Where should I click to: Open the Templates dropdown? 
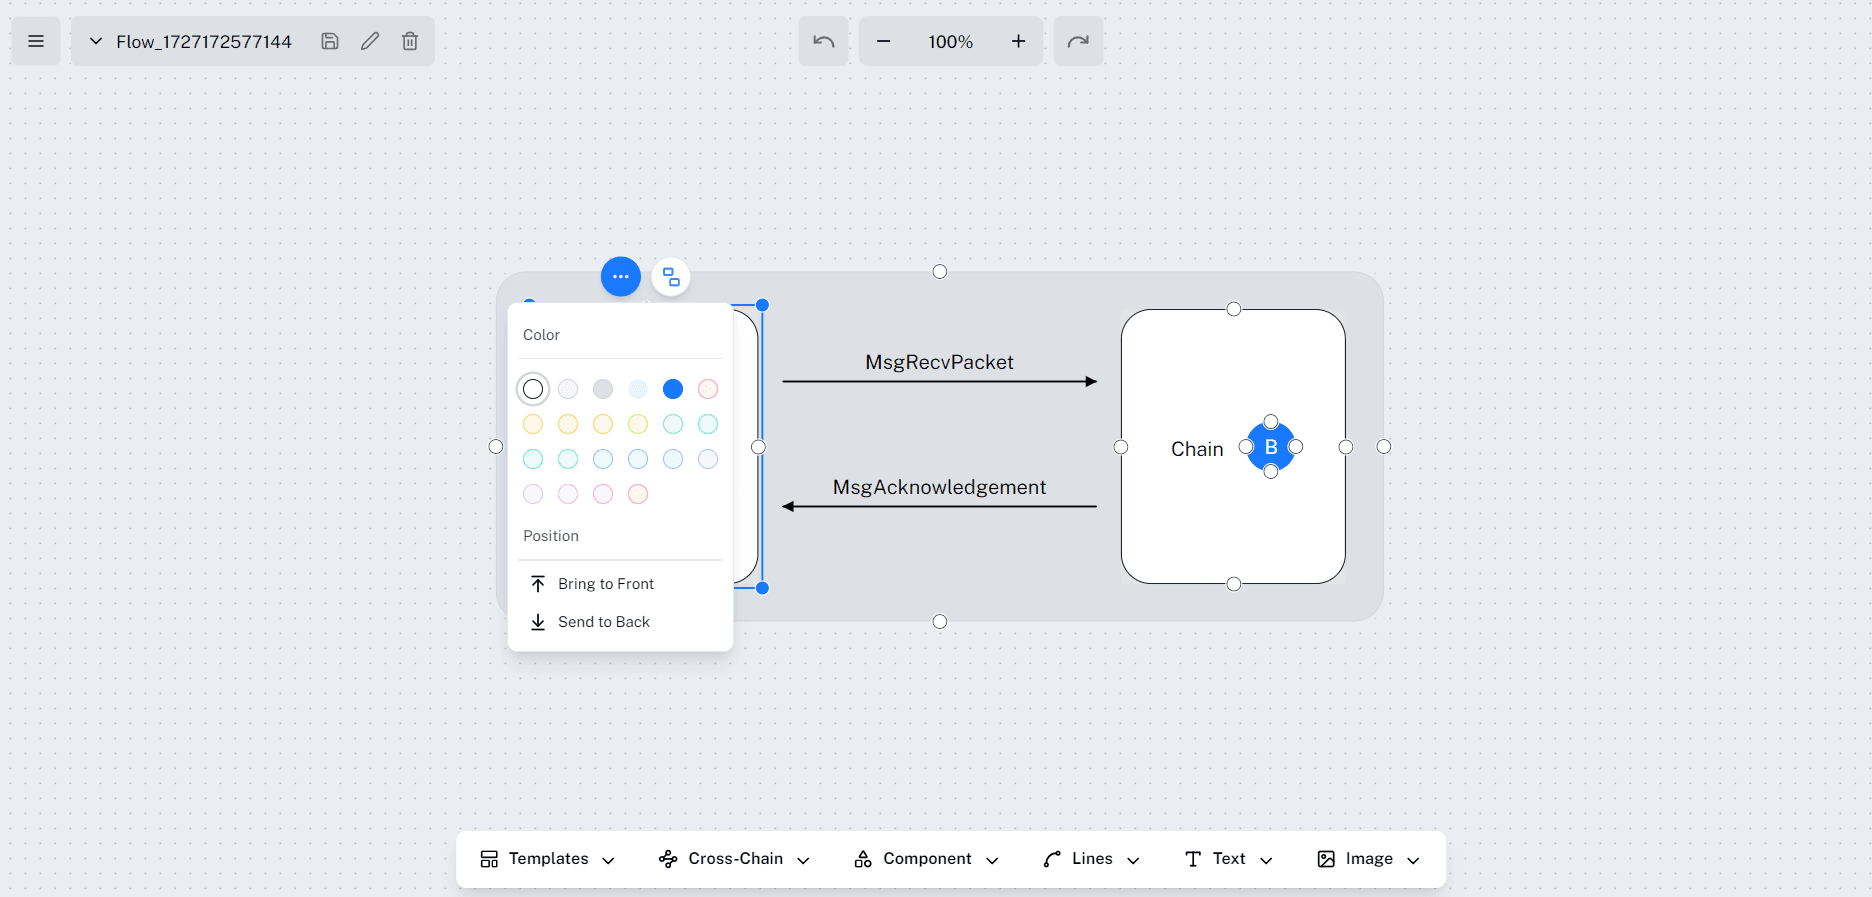point(547,859)
